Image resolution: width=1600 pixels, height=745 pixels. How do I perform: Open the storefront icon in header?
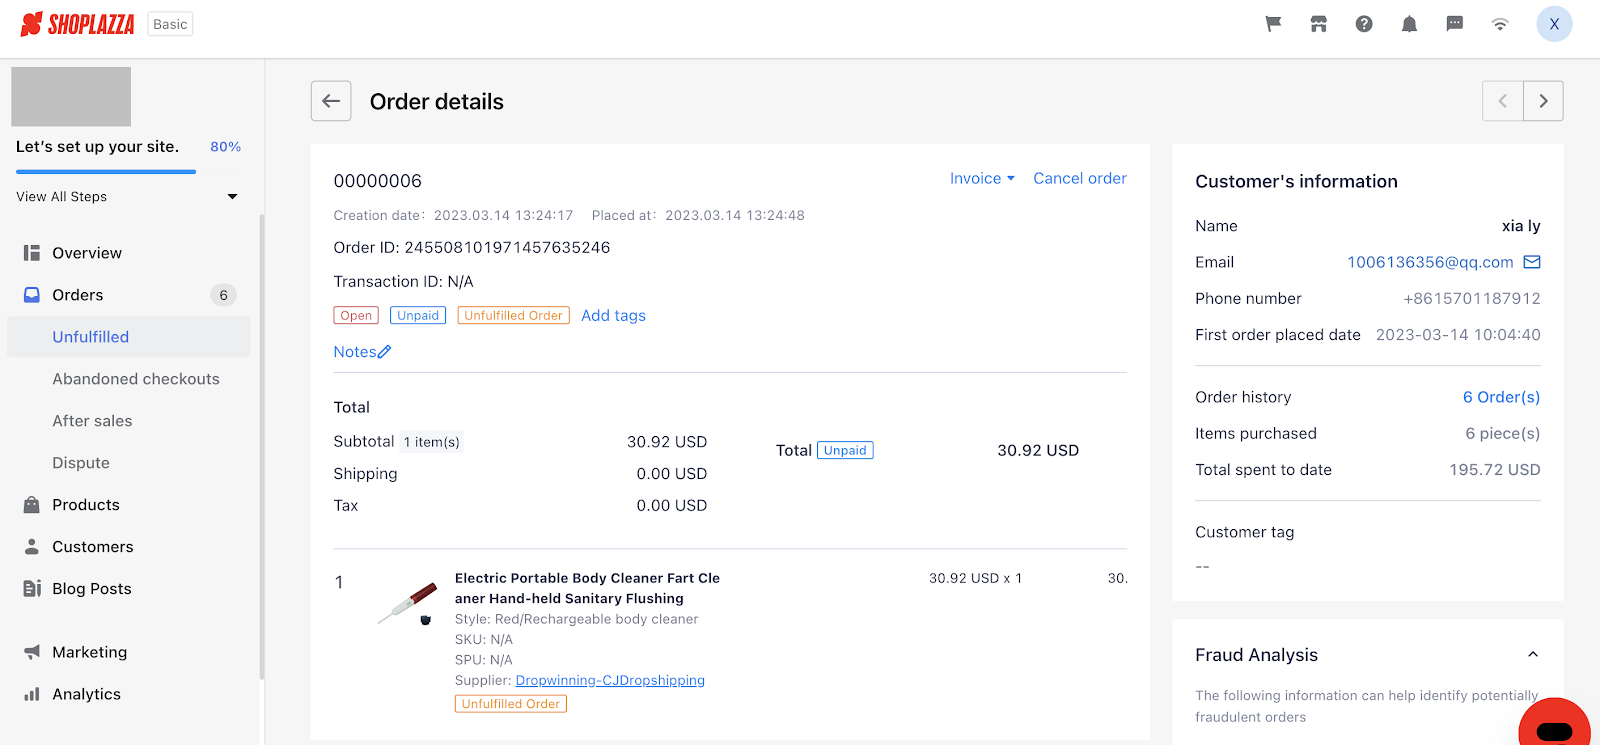click(x=1319, y=24)
